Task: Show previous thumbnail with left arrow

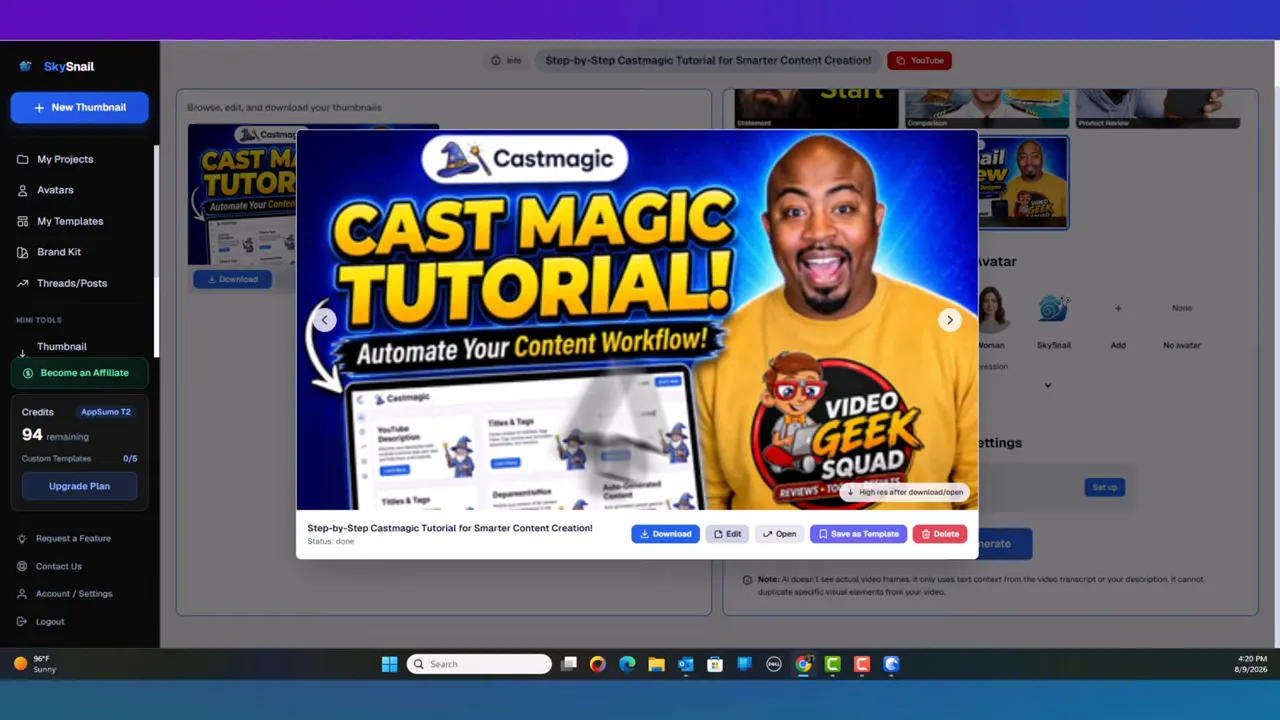Action: click(x=324, y=320)
